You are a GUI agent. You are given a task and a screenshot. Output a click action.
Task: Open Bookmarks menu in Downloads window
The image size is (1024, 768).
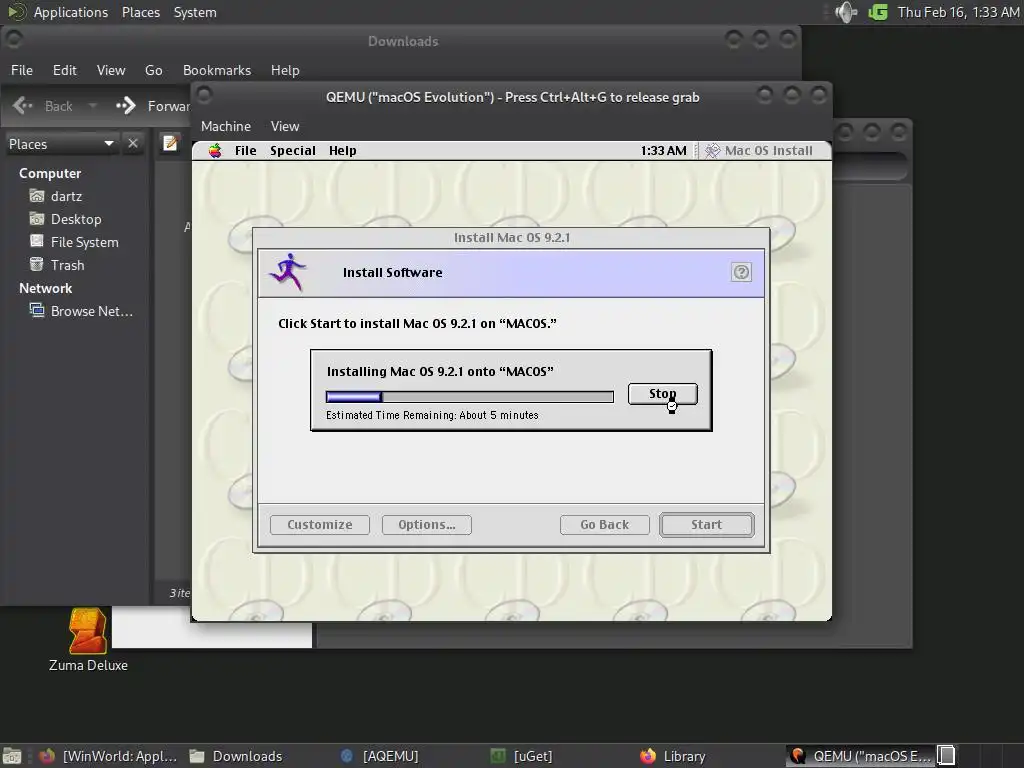(217, 71)
